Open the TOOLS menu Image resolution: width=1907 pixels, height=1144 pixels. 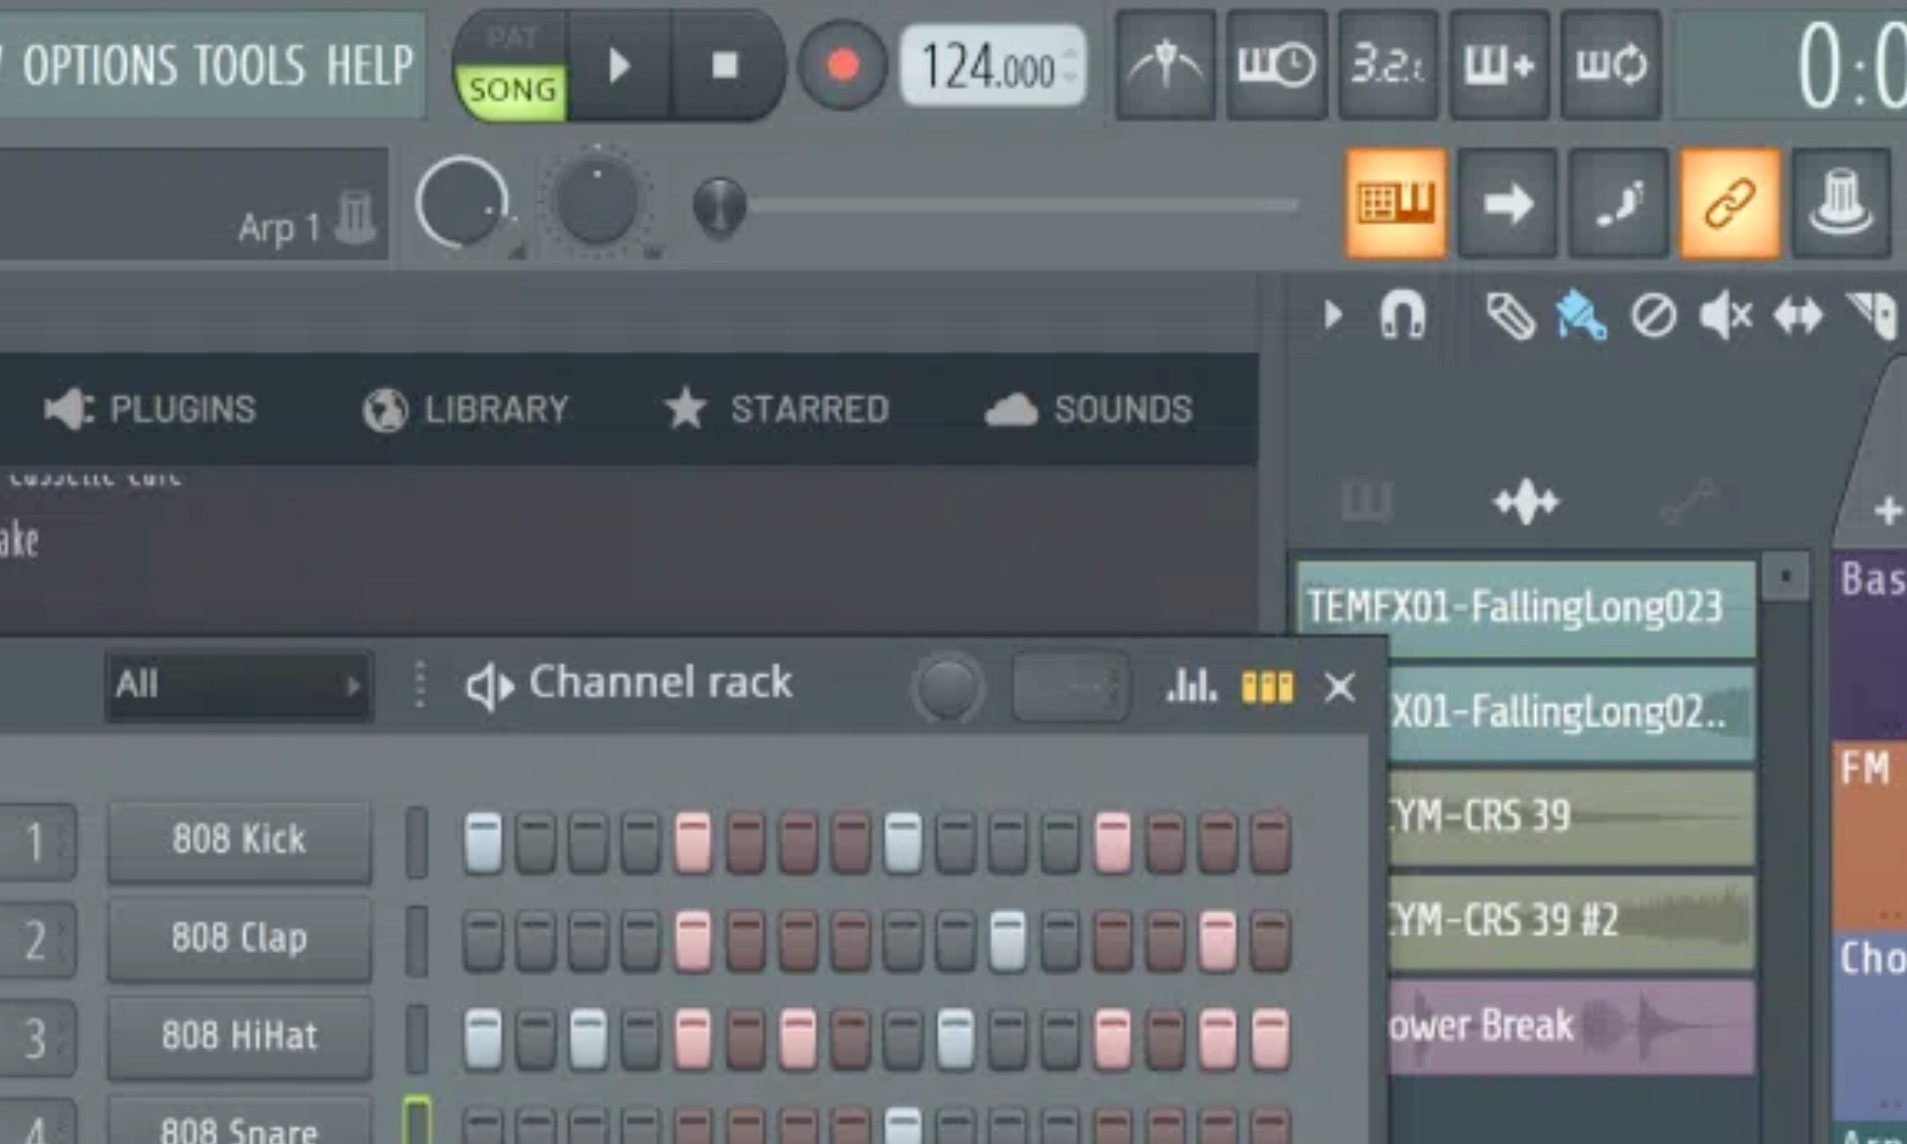[249, 67]
